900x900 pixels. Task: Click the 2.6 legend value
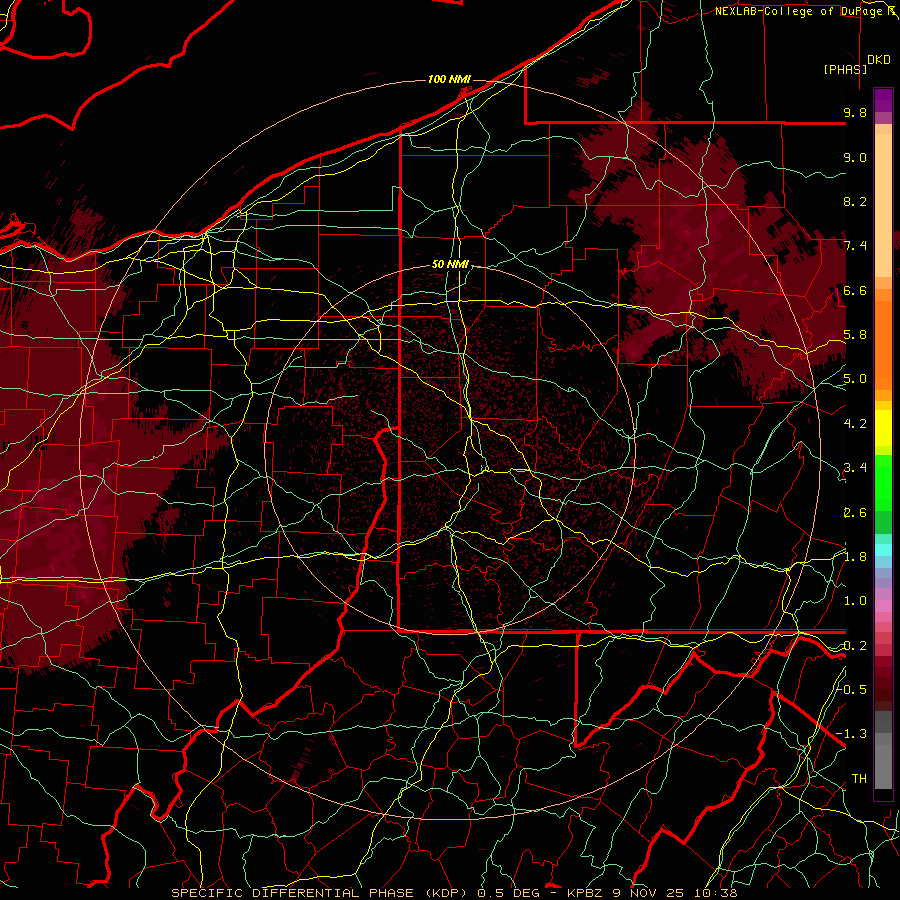tap(855, 513)
